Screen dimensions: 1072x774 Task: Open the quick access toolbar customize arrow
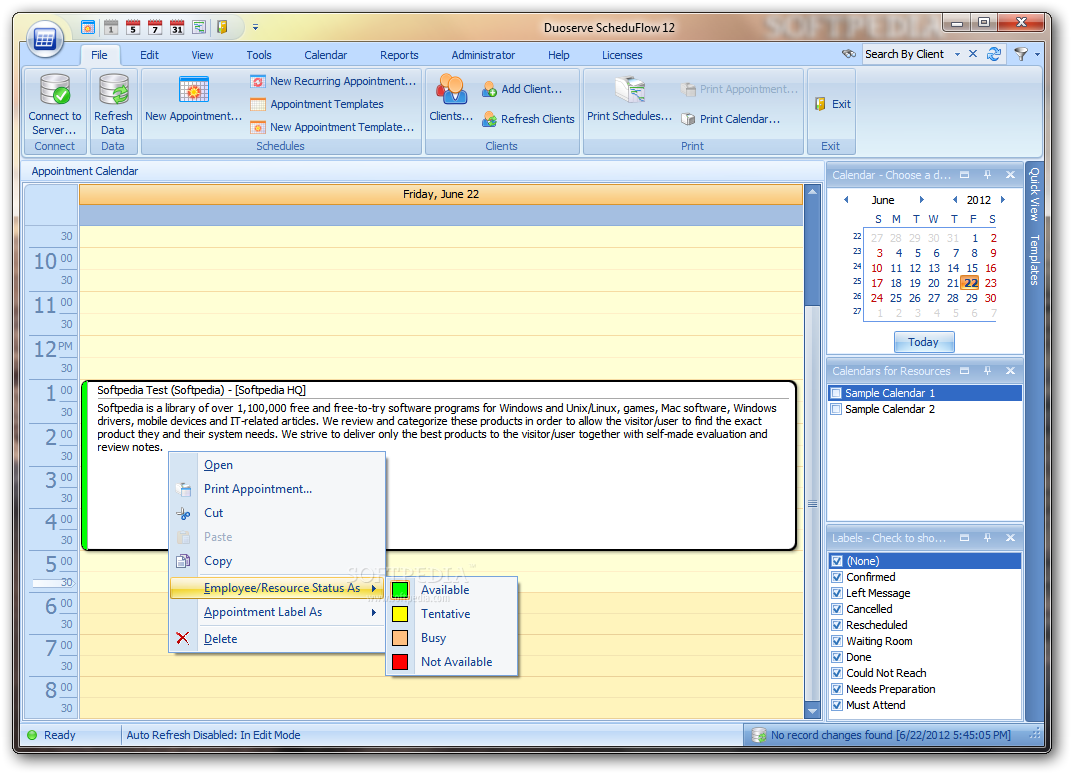[x=255, y=27]
